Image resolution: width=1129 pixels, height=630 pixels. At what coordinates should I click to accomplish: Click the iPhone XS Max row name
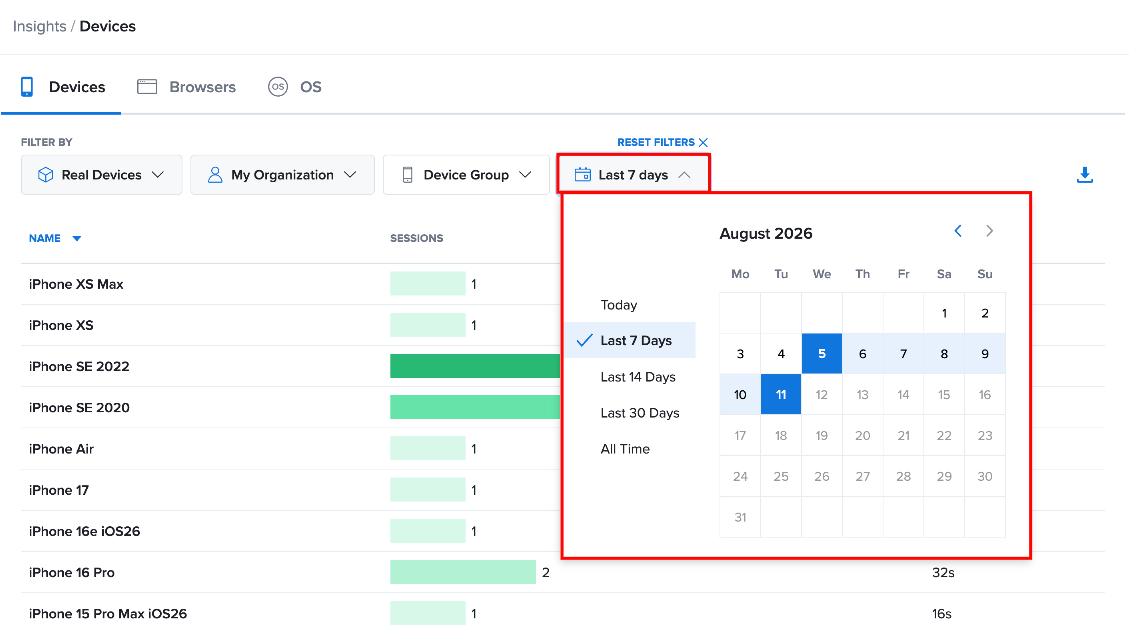click(x=76, y=284)
